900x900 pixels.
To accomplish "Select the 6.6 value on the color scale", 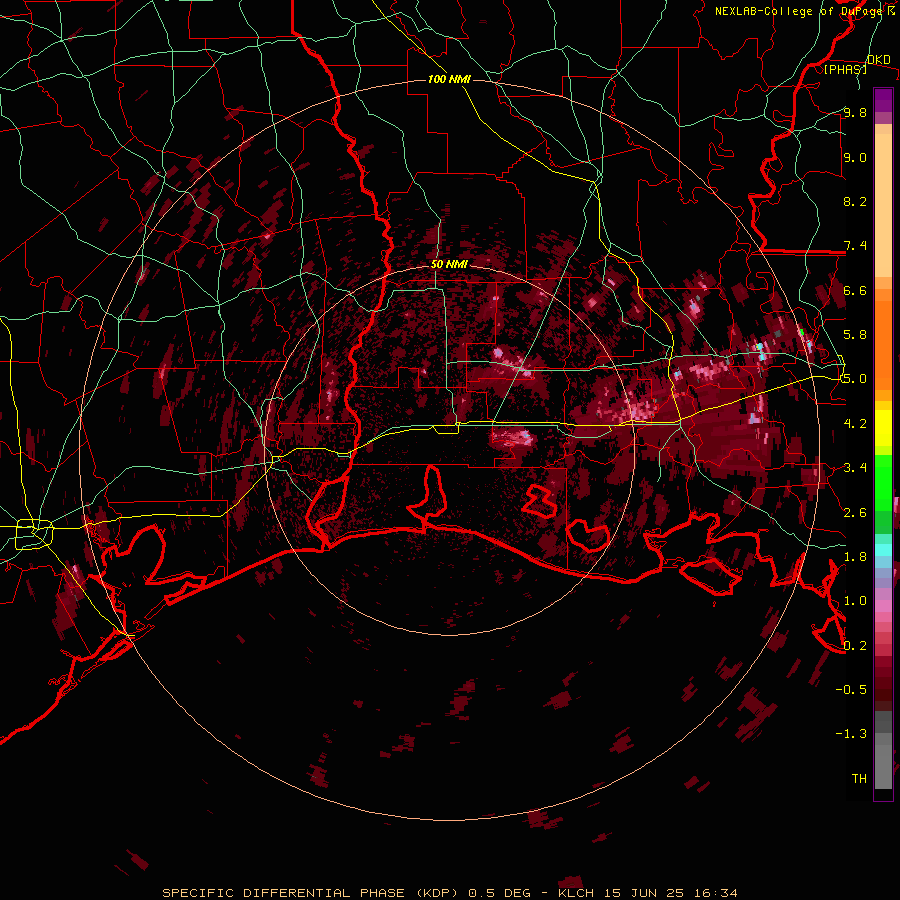I will pyautogui.click(x=855, y=290).
